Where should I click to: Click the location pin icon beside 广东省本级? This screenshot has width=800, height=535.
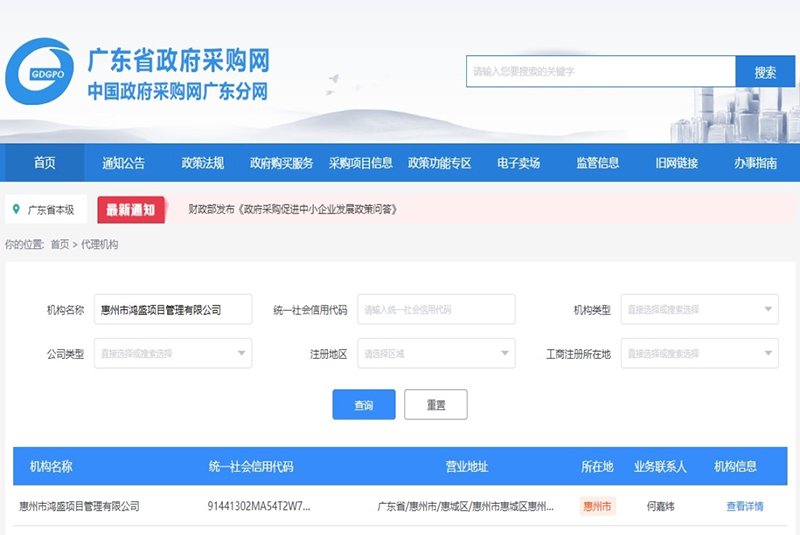(x=16, y=209)
